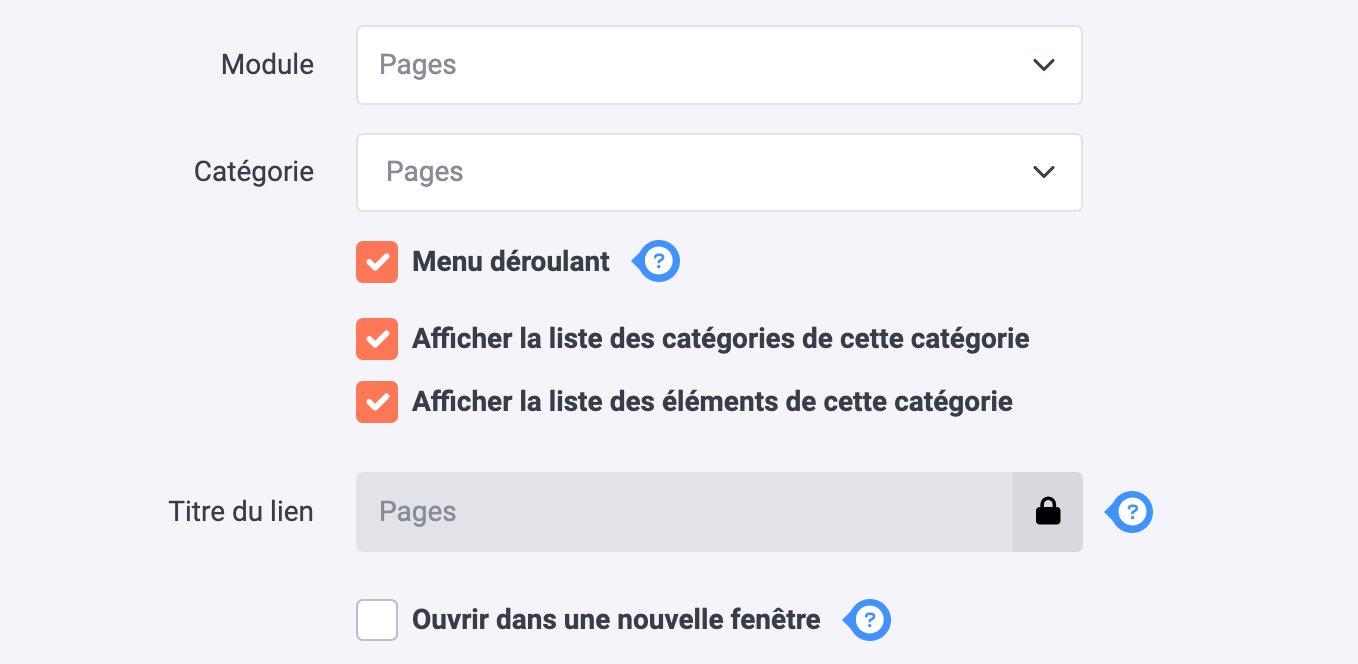This screenshot has height=664, width=1358.
Task: Open the help tooltip next to Titre du lien
Action: (x=1130, y=512)
